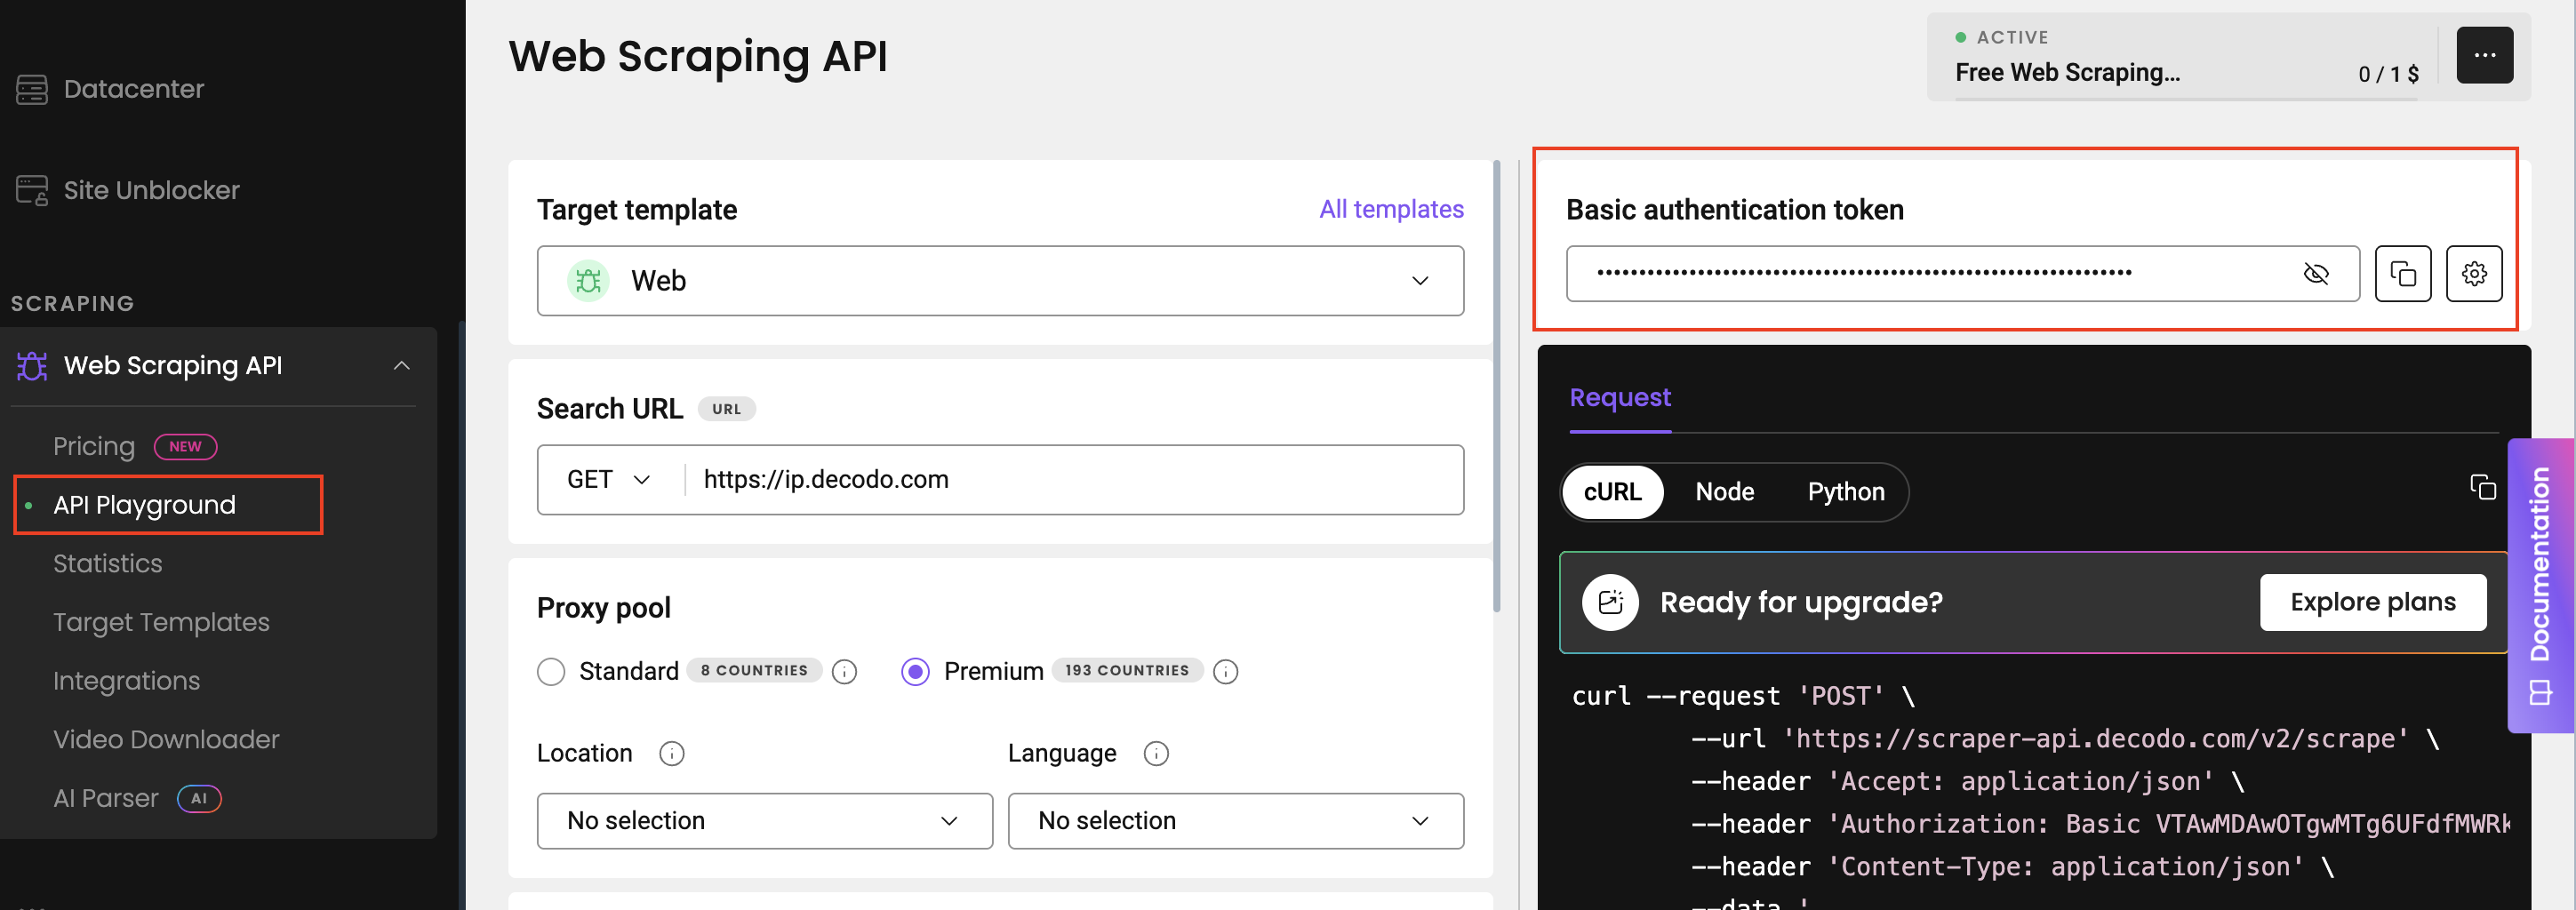Go to Target Templates
This screenshot has height=910, width=2576.
(161, 622)
